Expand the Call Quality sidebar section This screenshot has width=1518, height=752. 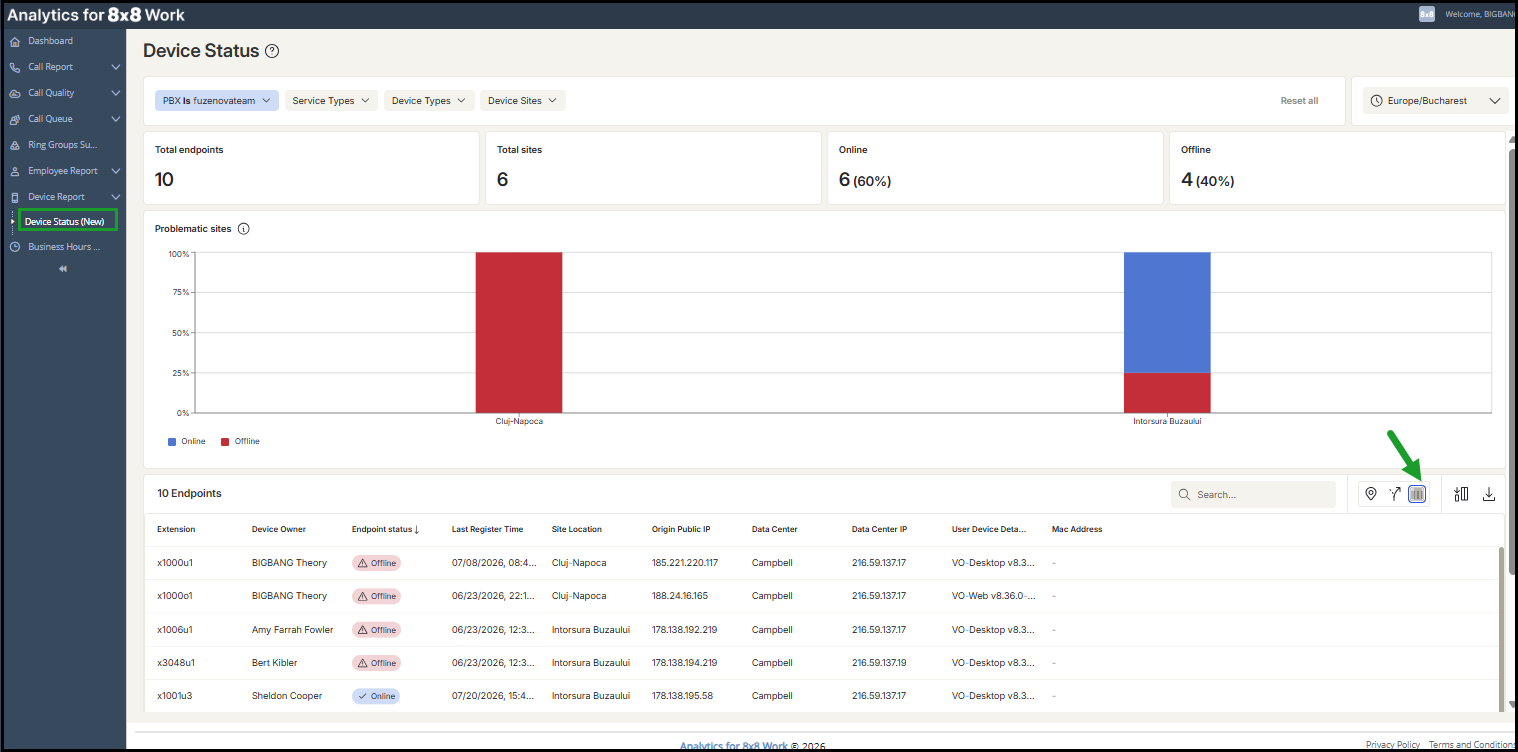pyautogui.click(x=64, y=93)
